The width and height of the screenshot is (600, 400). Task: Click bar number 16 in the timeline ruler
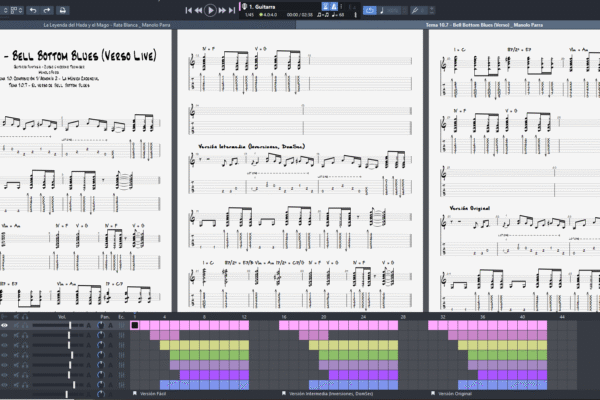284,317
